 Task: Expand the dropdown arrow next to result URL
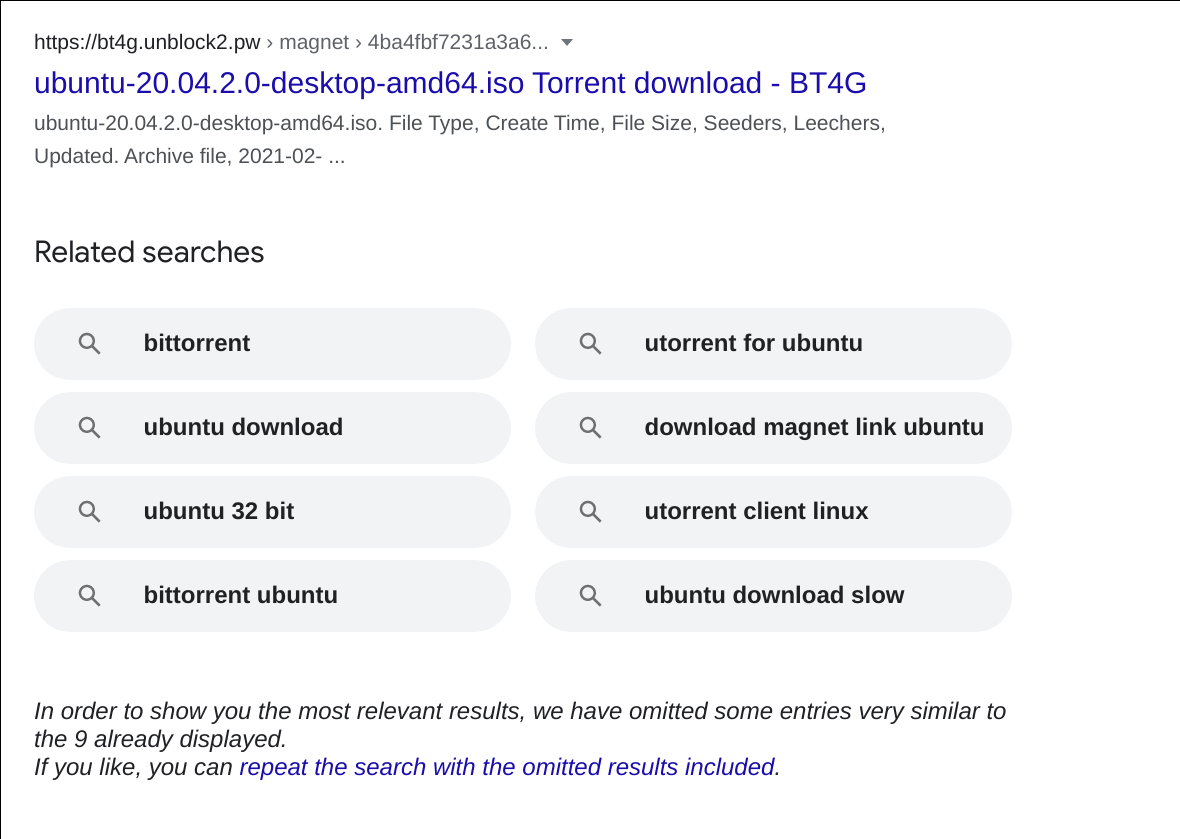tap(567, 42)
